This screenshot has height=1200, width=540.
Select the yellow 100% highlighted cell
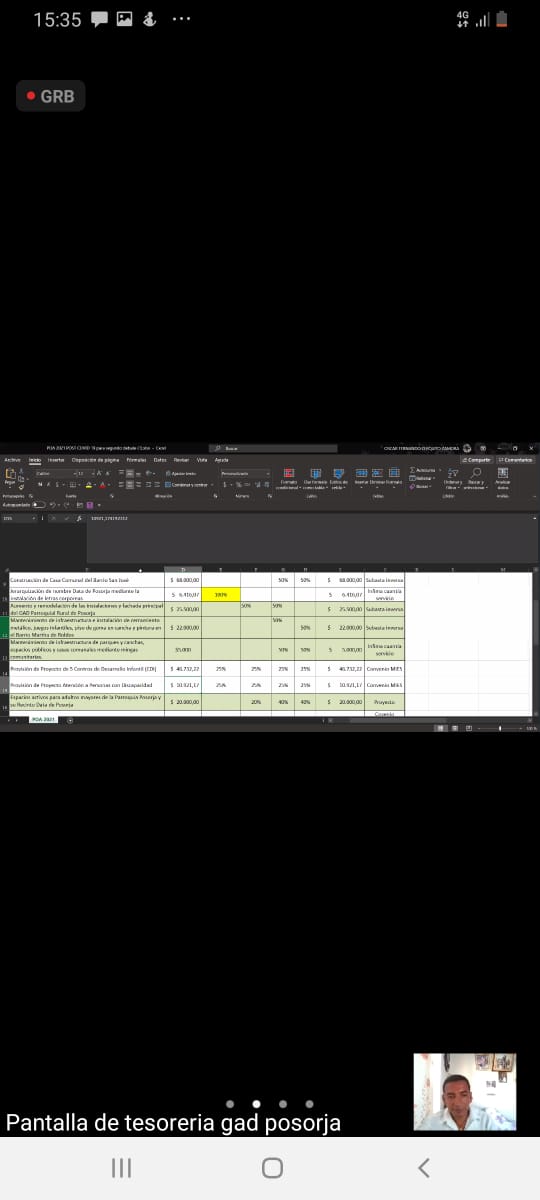pyautogui.click(x=220, y=594)
